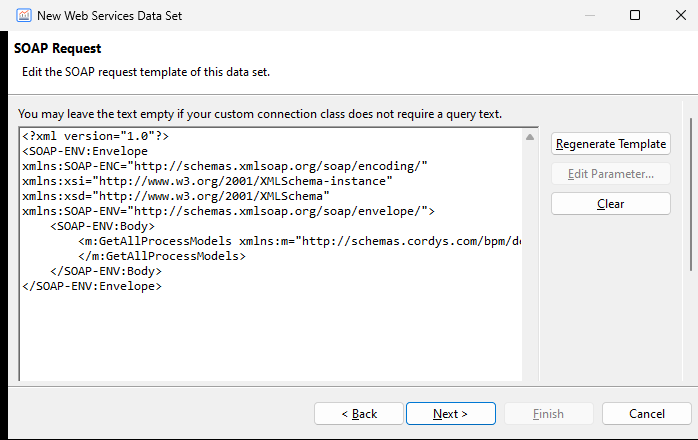
Task: Click the '</SOAP-ENV:Body>' closing tag
Action: coord(106,271)
